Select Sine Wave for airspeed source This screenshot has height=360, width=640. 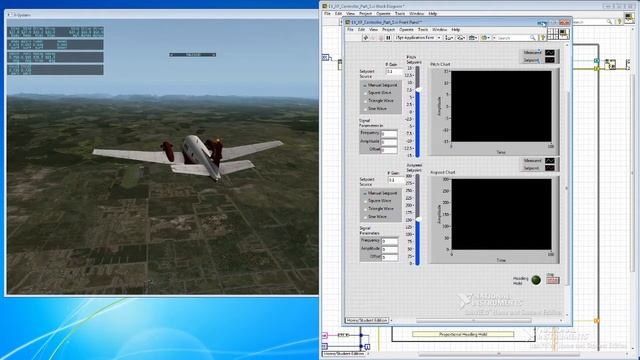point(376,217)
